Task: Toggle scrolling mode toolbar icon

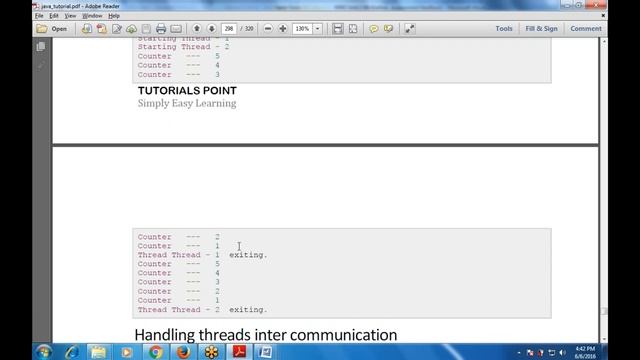Action: [x=338, y=29]
